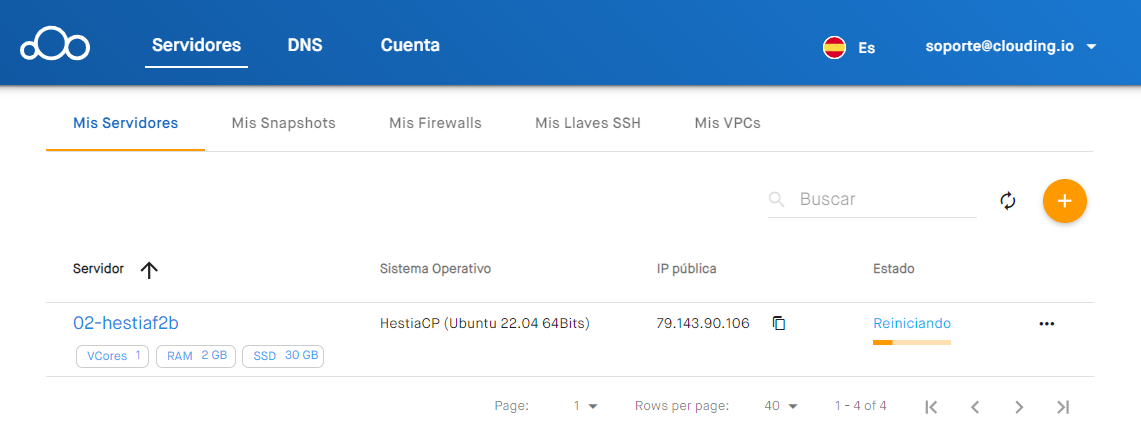Click the previous page chevron

[x=975, y=407]
